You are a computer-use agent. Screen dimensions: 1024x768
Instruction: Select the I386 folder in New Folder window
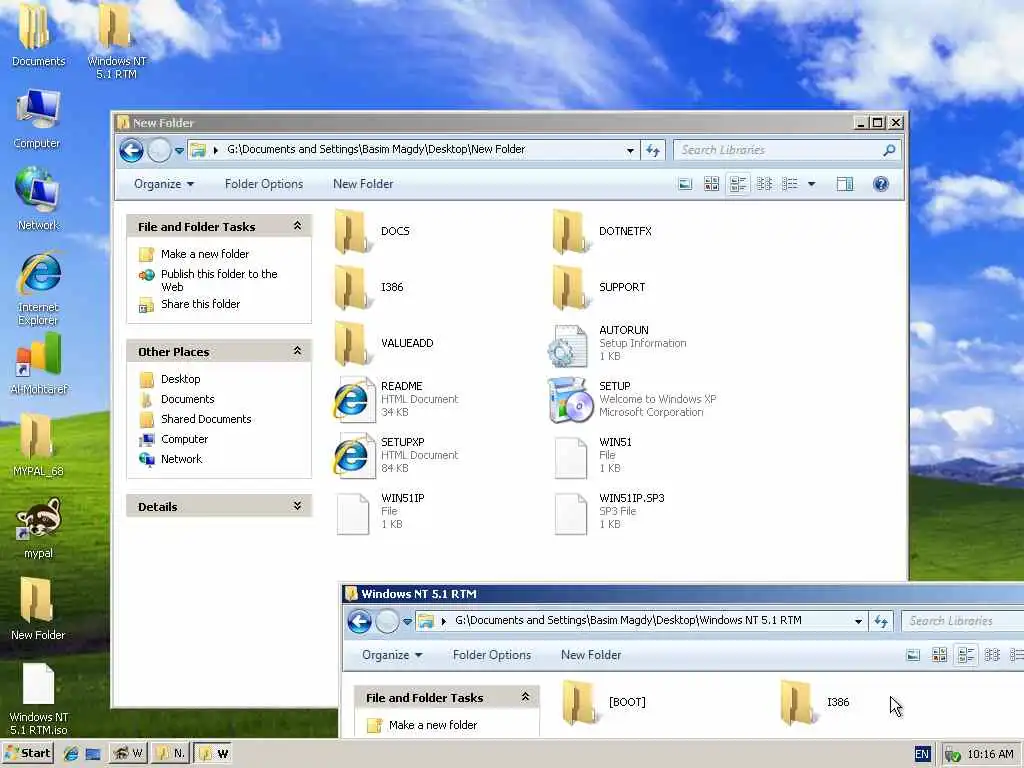[370, 287]
